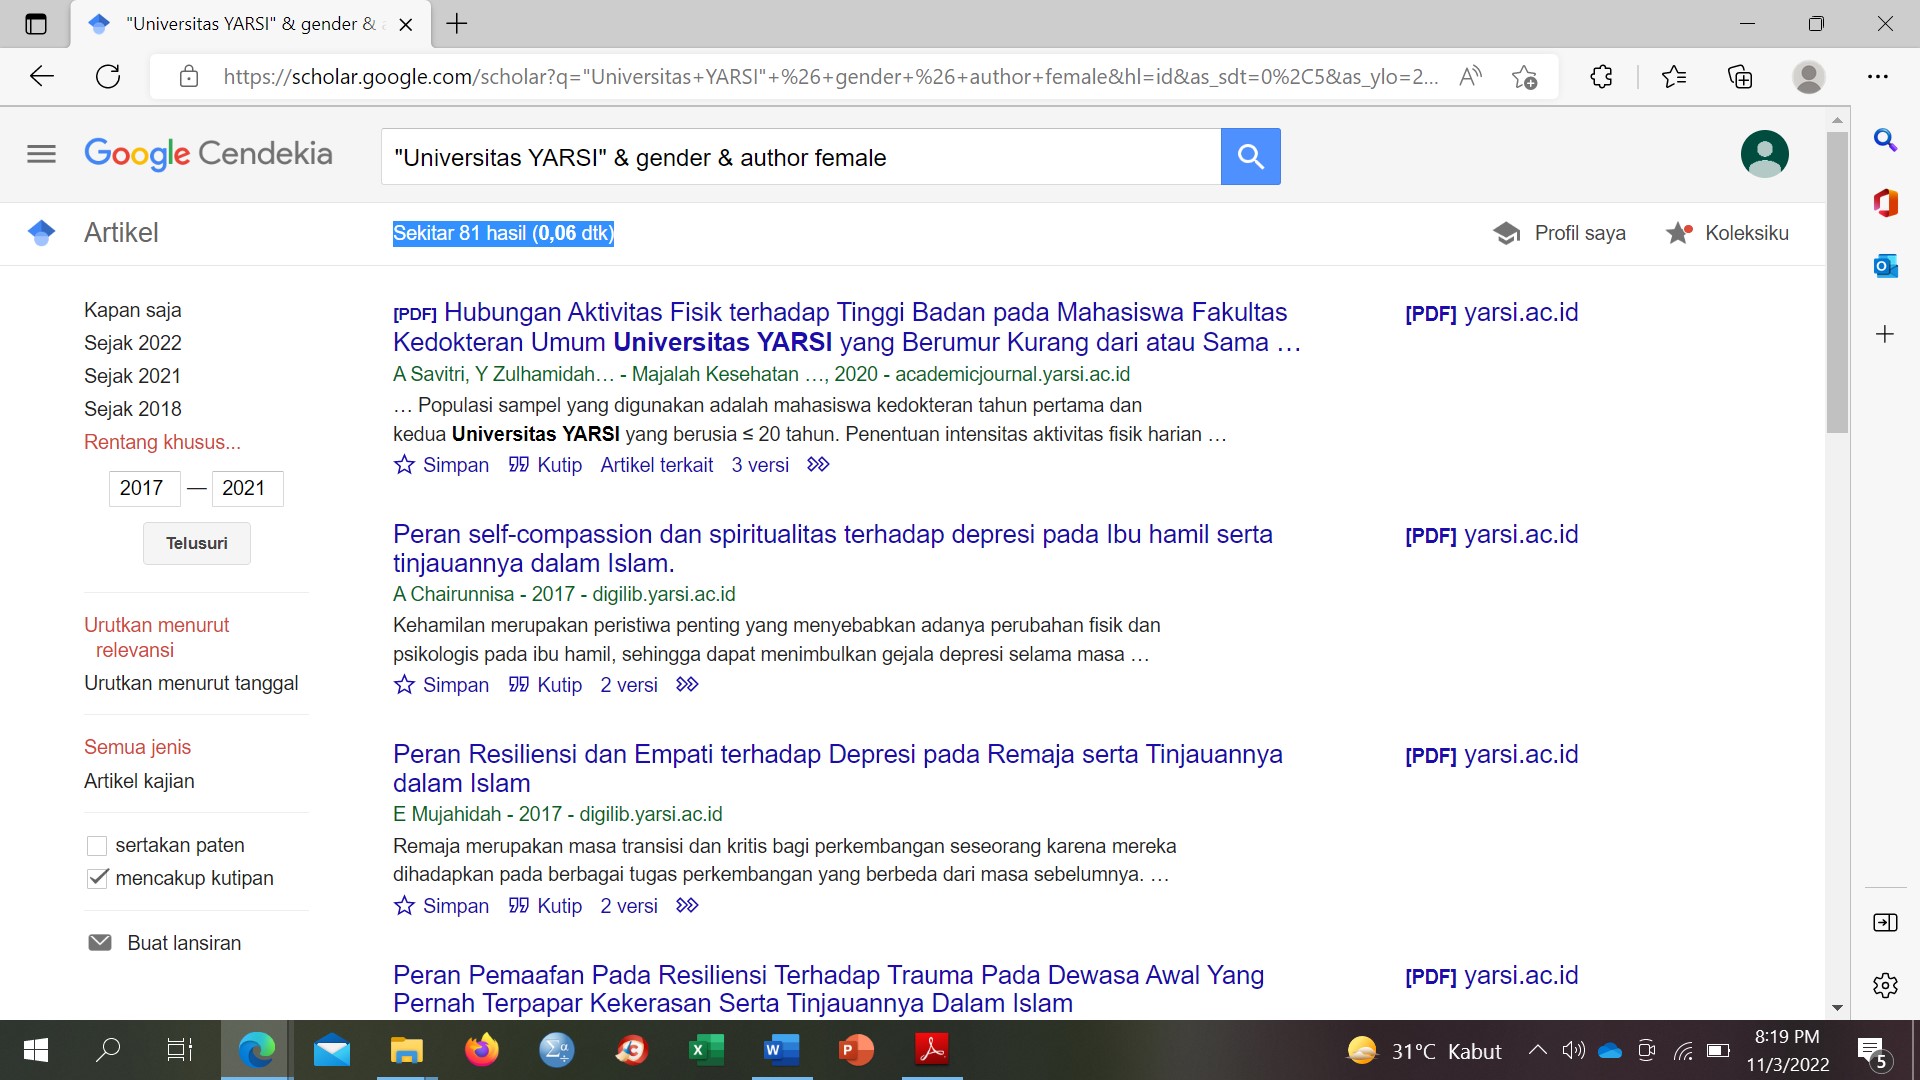This screenshot has width=1920, height=1080.
Task: Open the Office icon in Edge sidebar
Action: pos(1885,203)
